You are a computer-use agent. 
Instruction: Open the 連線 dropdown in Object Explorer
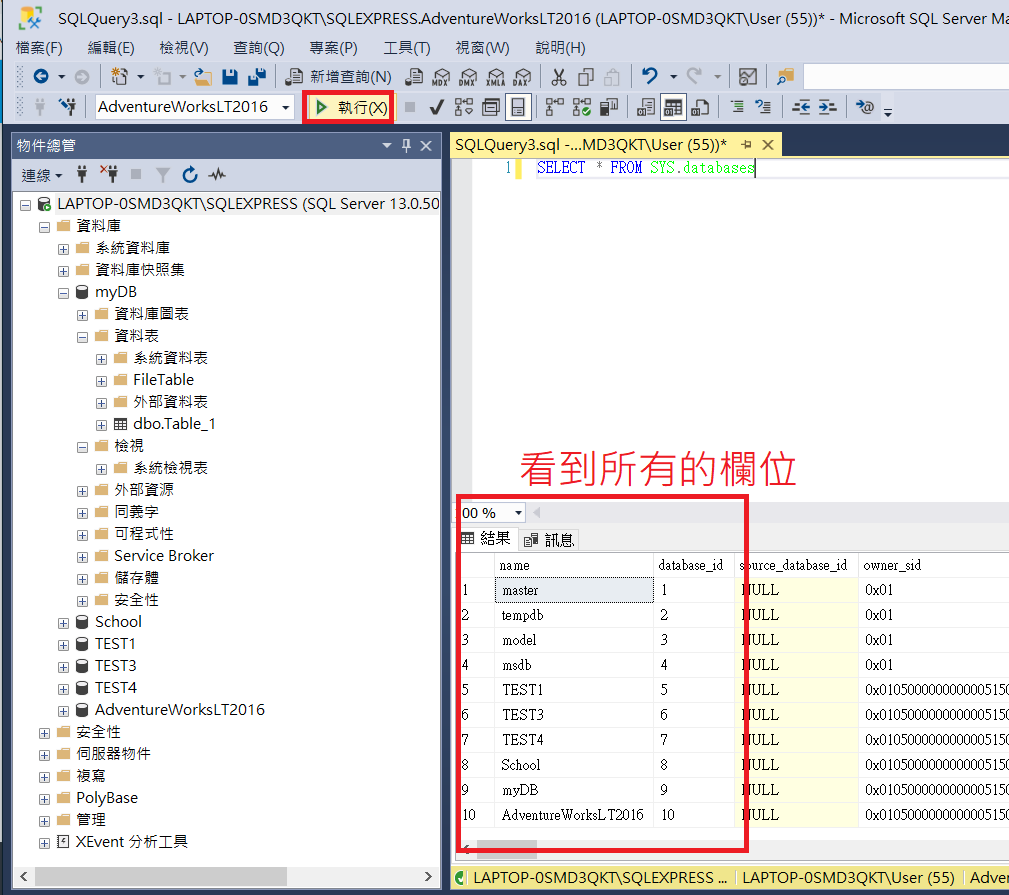point(42,175)
